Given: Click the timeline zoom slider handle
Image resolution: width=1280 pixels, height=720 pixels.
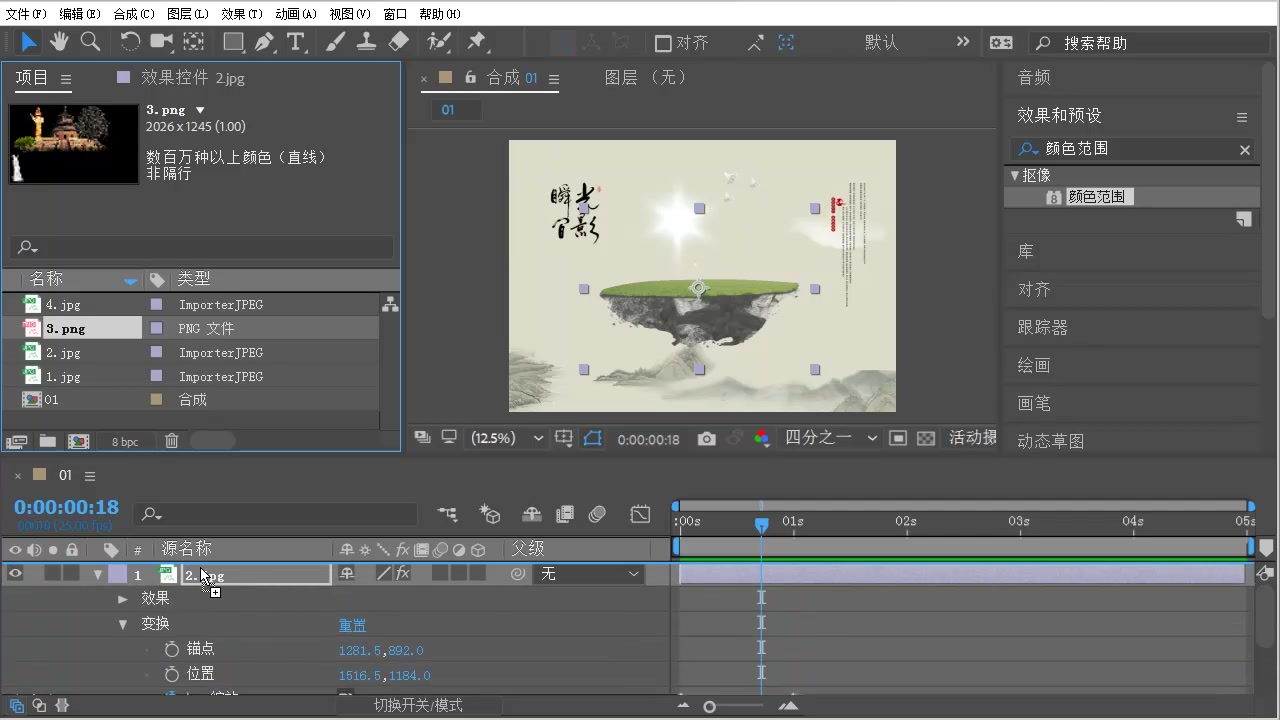Looking at the screenshot, I should tap(709, 706).
